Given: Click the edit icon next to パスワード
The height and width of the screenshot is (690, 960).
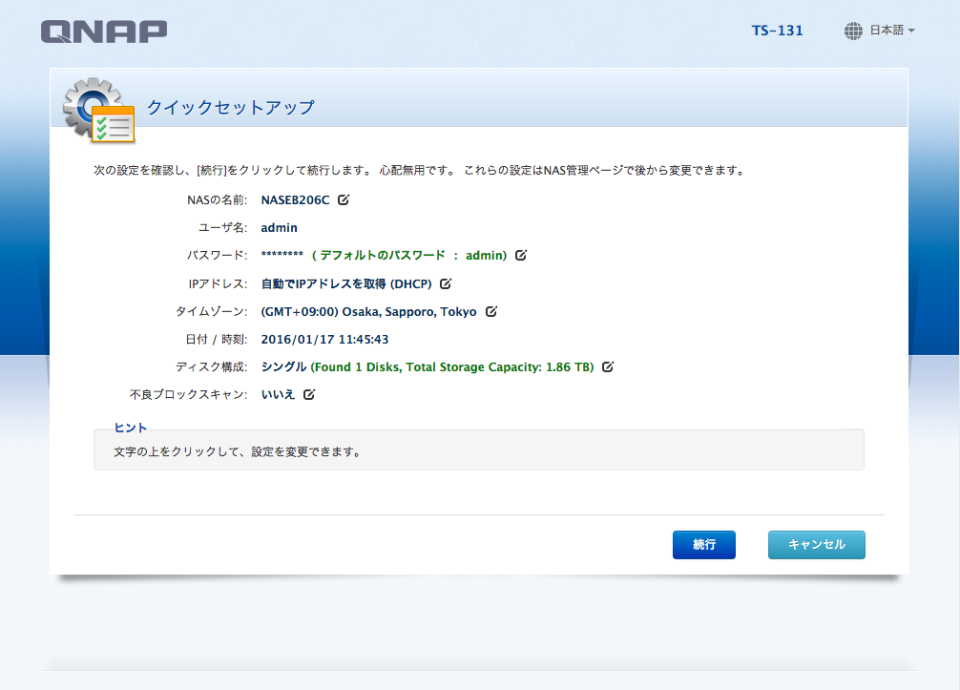Looking at the screenshot, I should coord(521,255).
